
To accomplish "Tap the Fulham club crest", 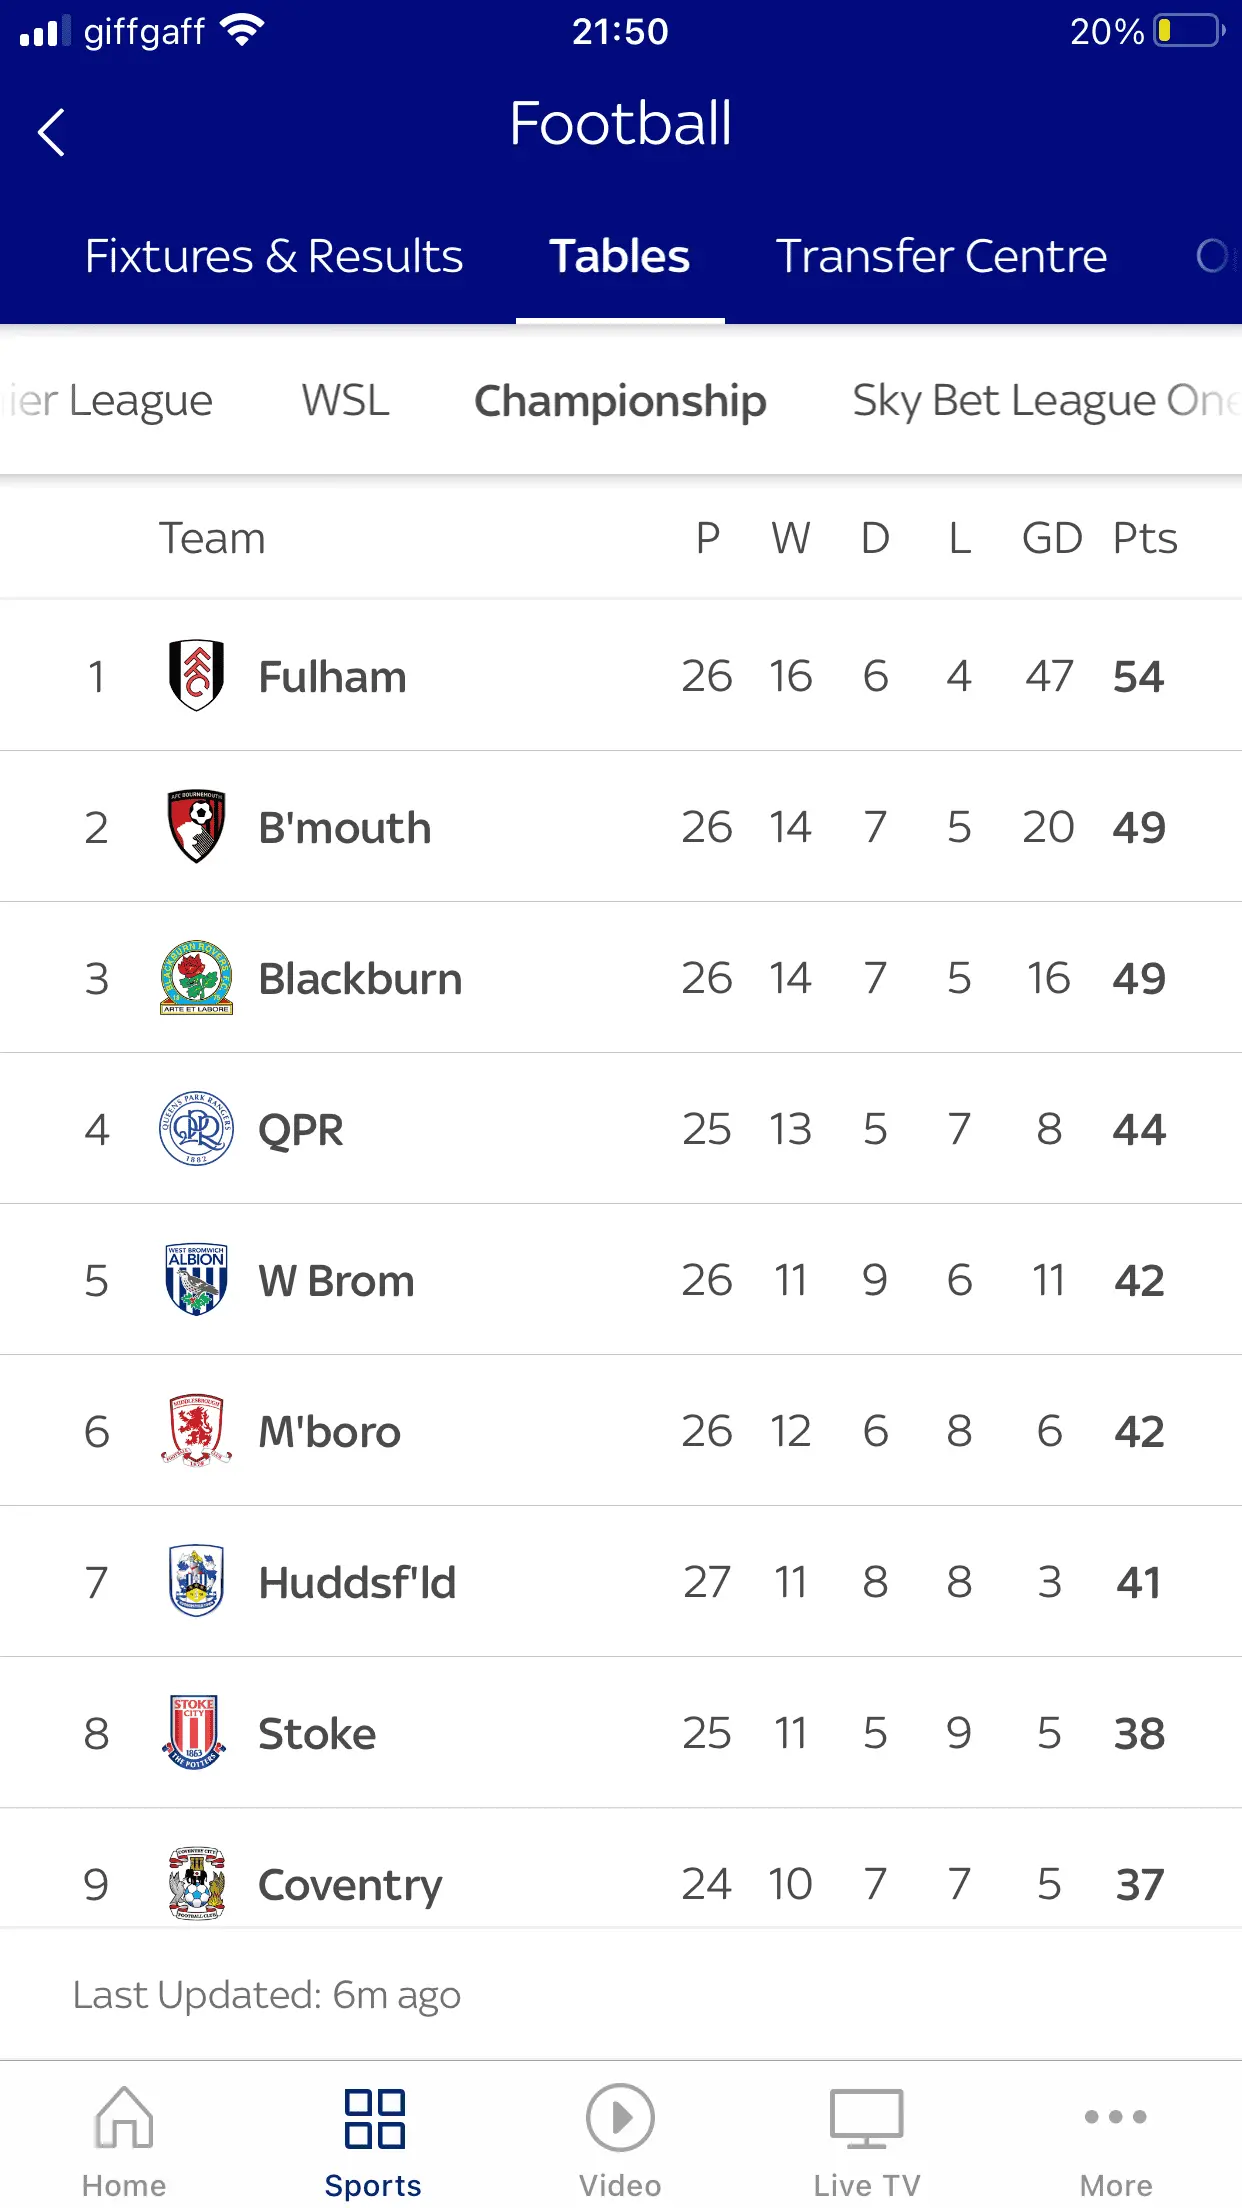I will [196, 676].
